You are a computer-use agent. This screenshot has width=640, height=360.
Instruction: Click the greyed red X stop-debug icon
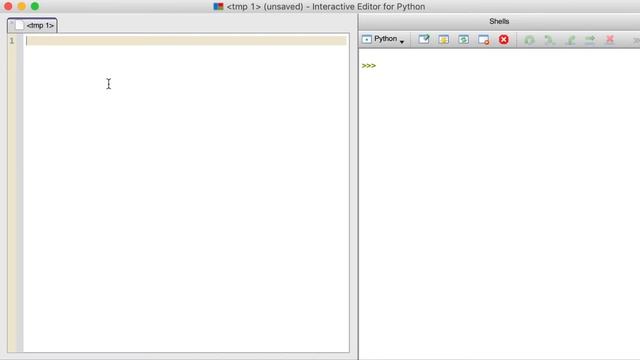[610, 40]
